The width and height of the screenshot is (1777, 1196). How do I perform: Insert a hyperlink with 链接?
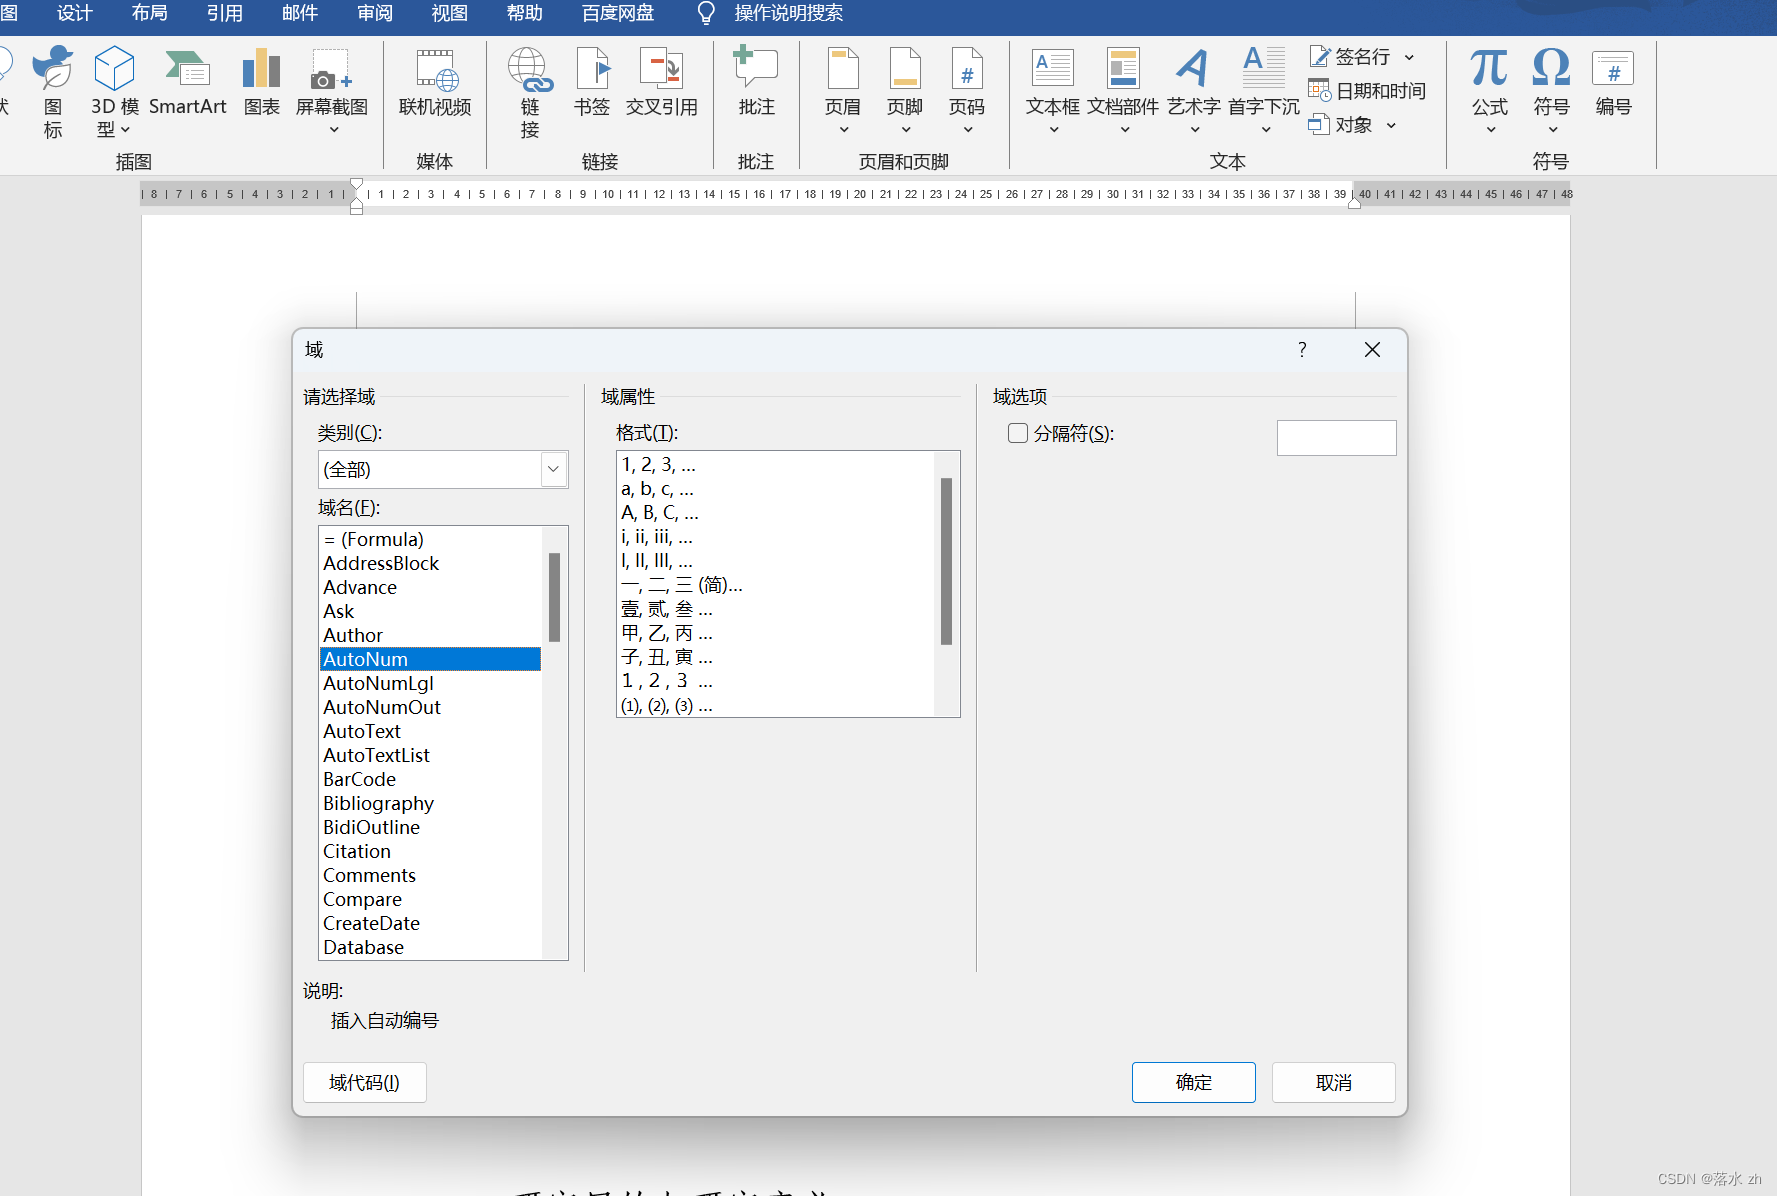tap(530, 92)
